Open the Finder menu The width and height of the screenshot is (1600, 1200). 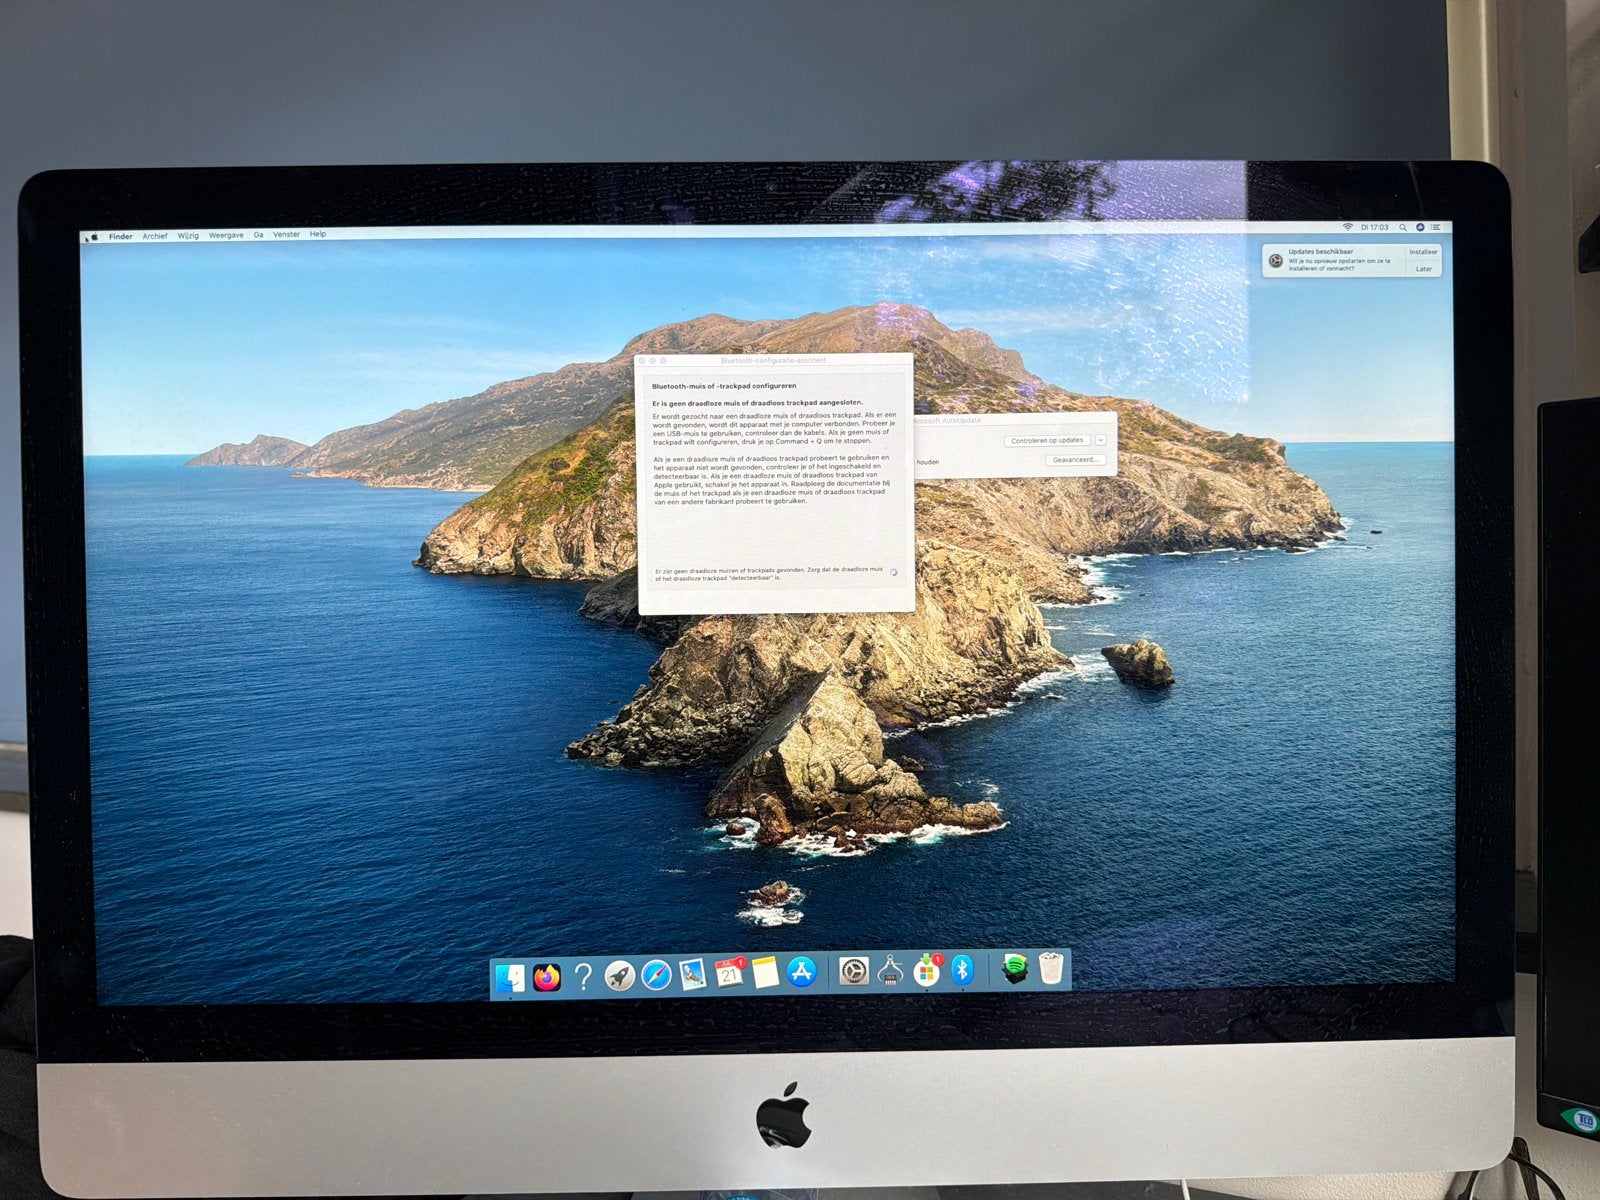pos(121,237)
